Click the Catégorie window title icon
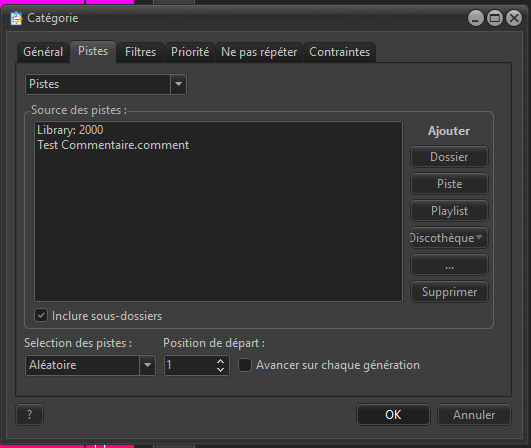This screenshot has height=448, width=531. 16,18
